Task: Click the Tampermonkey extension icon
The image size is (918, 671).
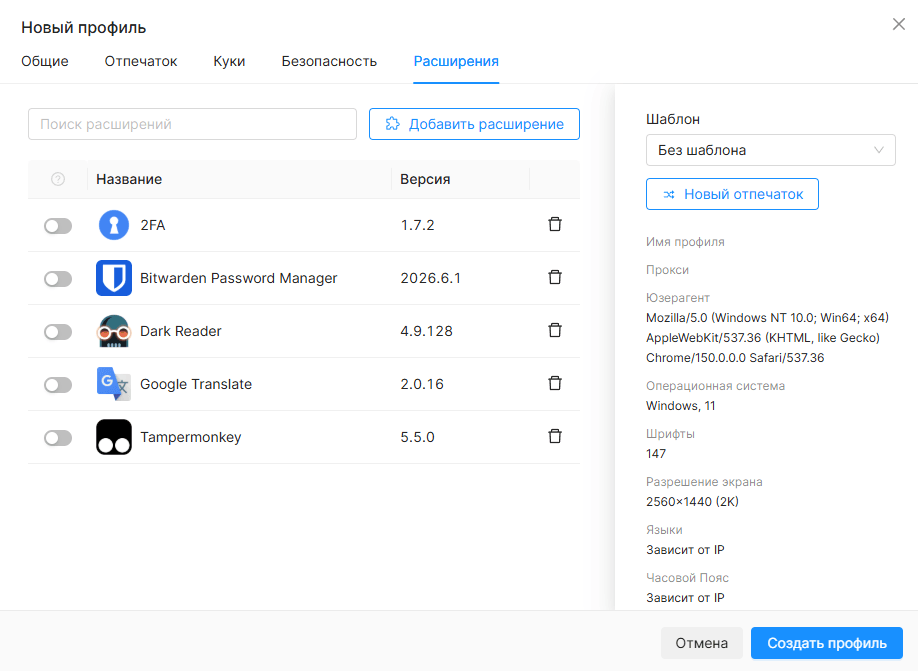Action: click(x=114, y=437)
